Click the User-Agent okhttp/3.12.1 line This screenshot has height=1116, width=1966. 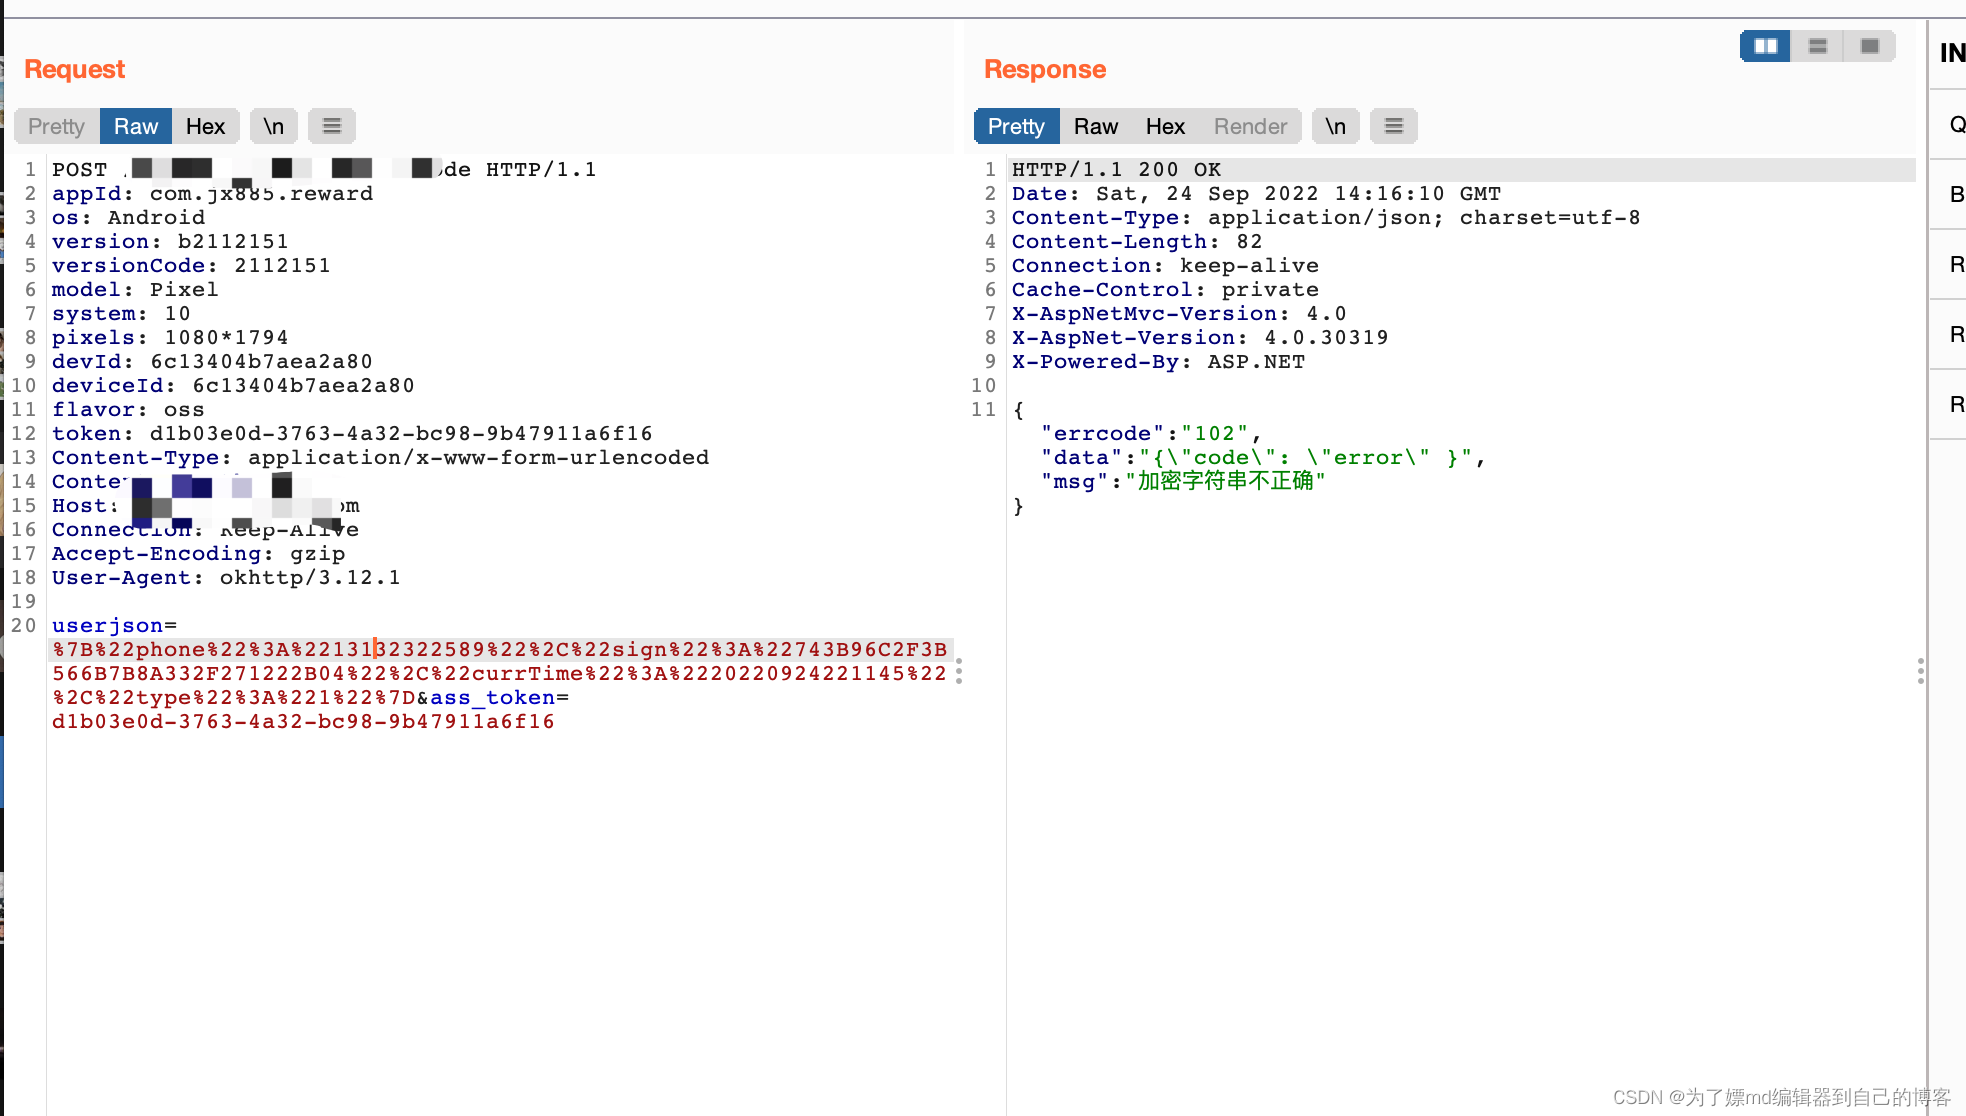tap(226, 578)
